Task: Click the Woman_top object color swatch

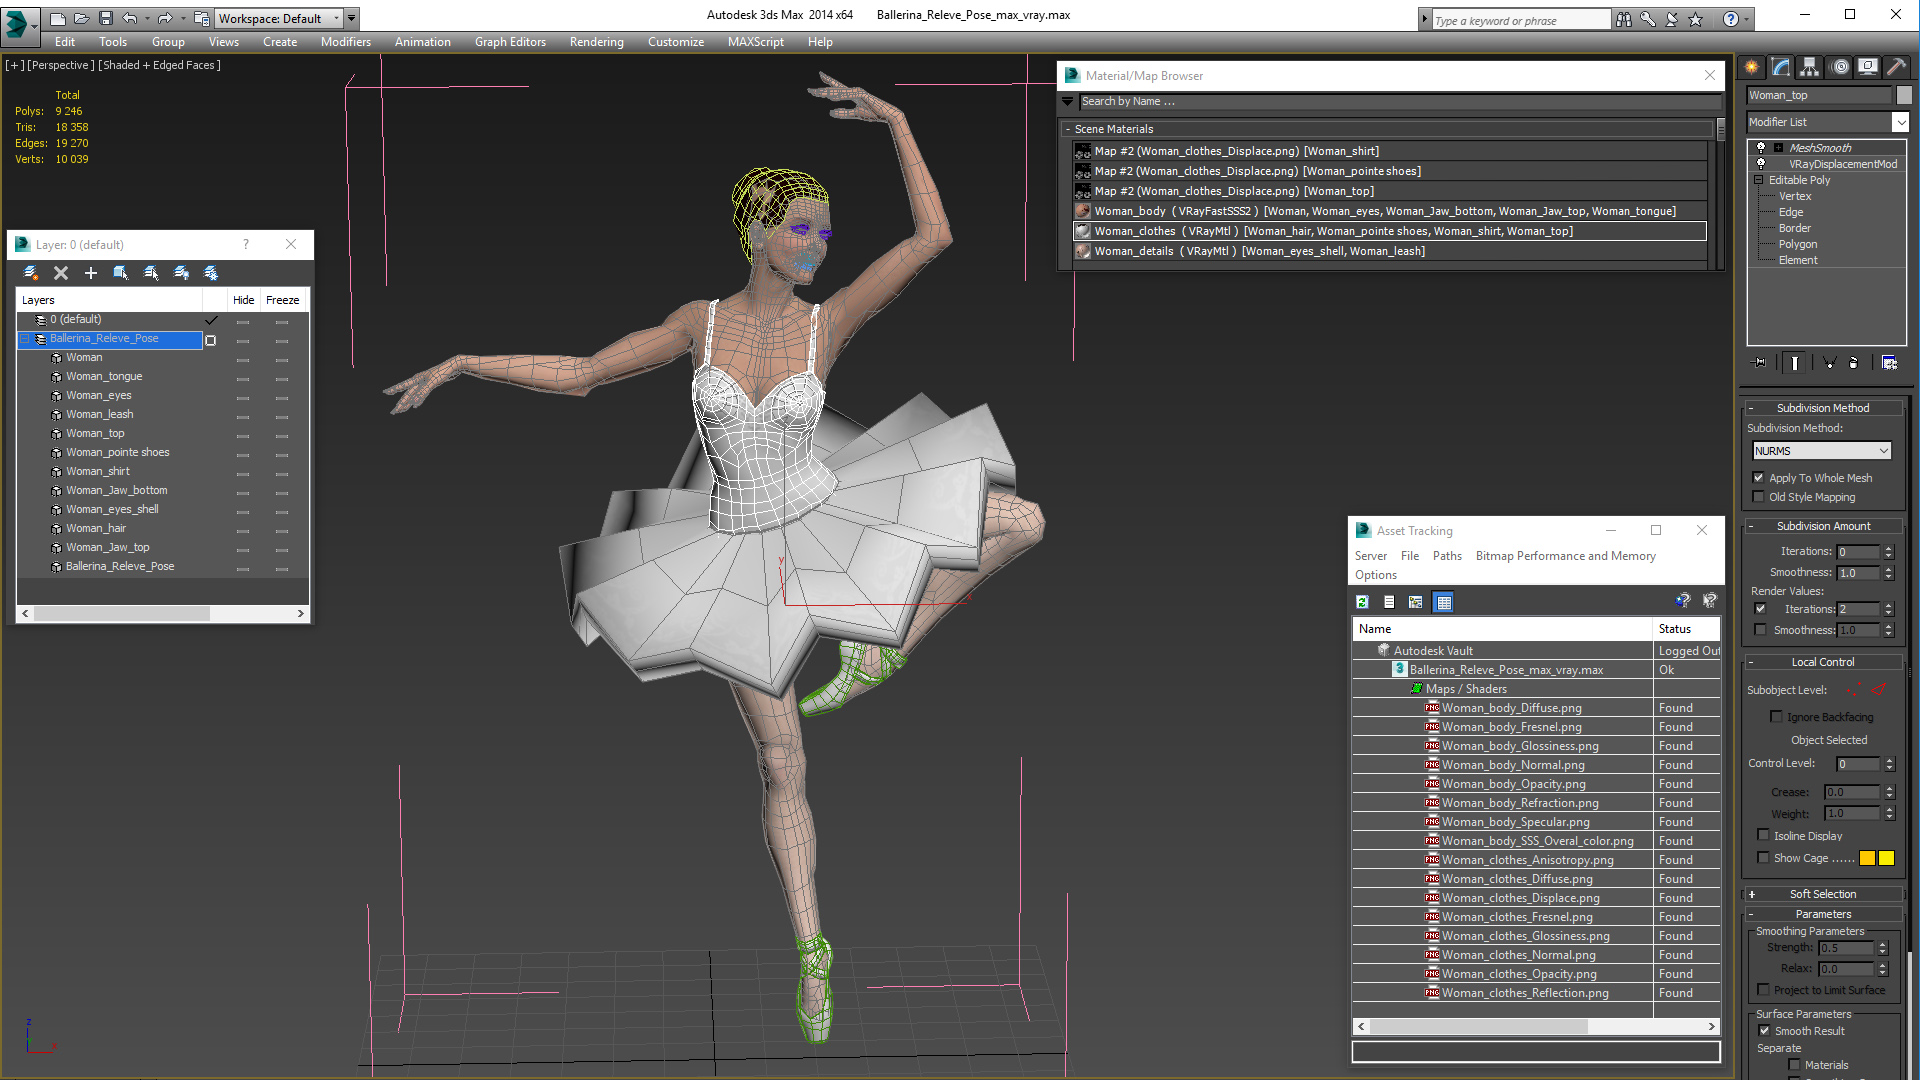Action: (1904, 95)
